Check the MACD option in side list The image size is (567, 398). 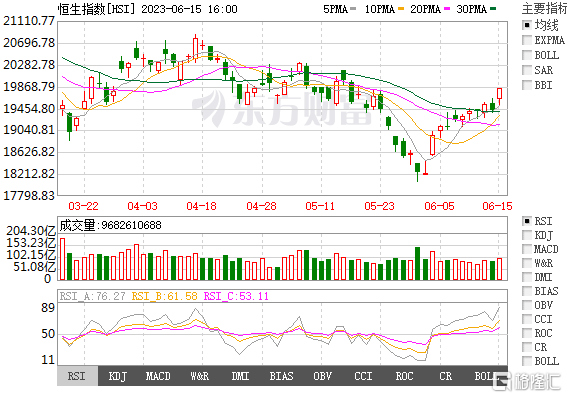pos(527,249)
